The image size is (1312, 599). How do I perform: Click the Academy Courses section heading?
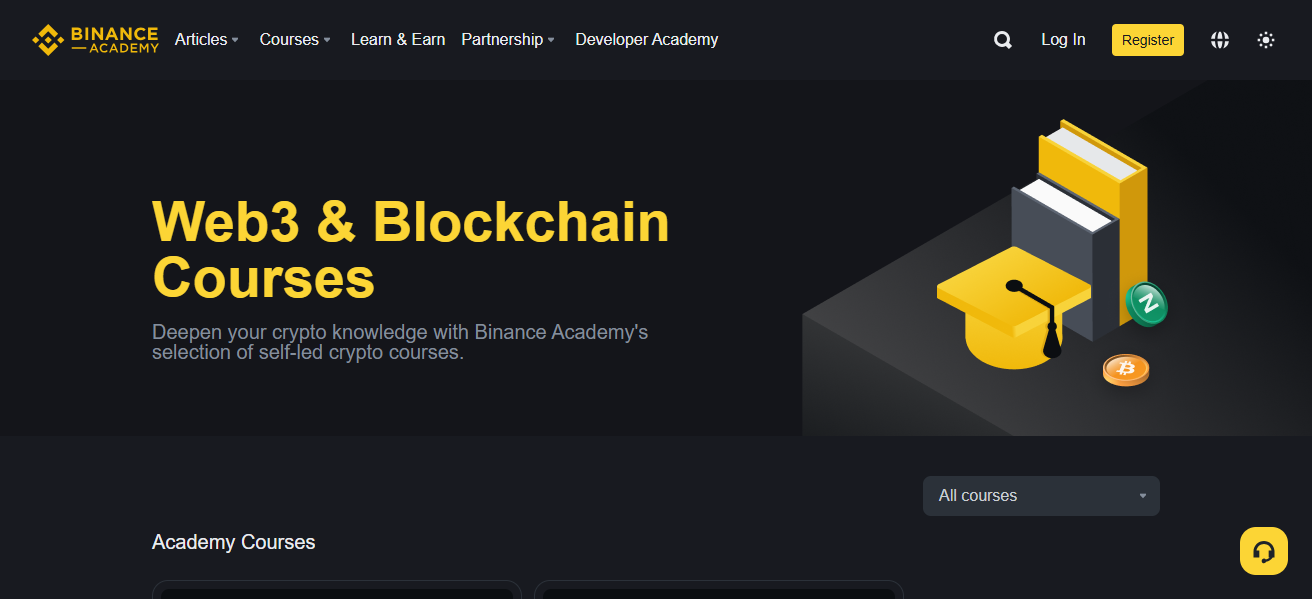(234, 542)
